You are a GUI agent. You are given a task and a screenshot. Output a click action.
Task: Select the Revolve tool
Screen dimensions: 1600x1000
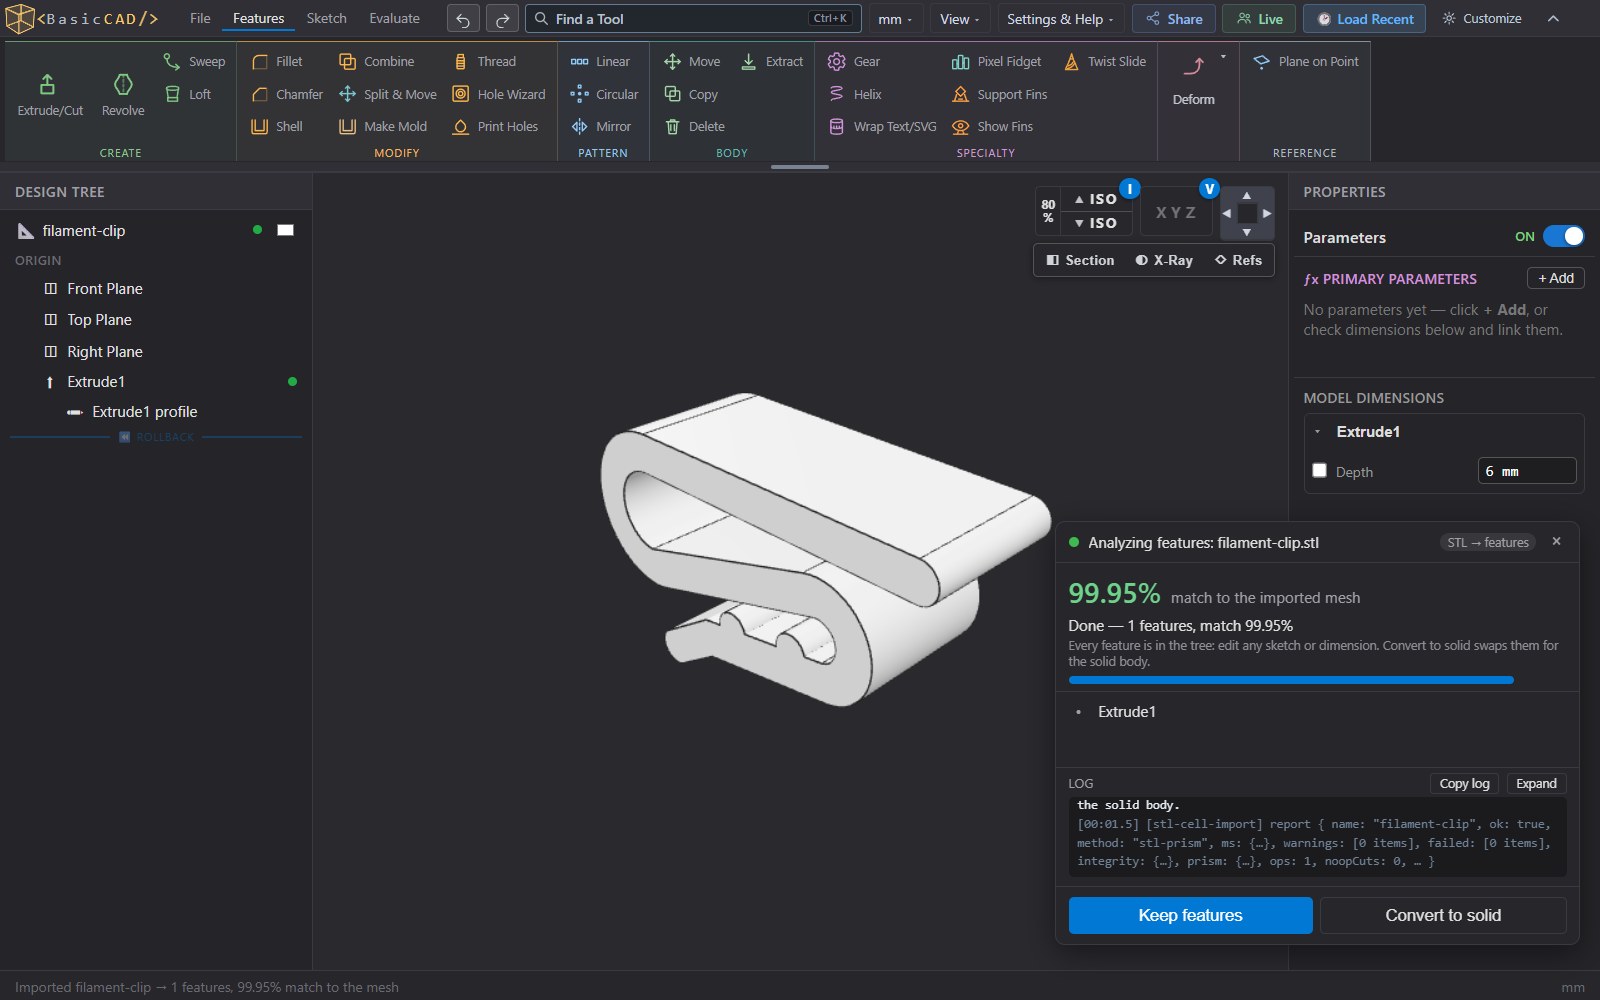tap(123, 96)
